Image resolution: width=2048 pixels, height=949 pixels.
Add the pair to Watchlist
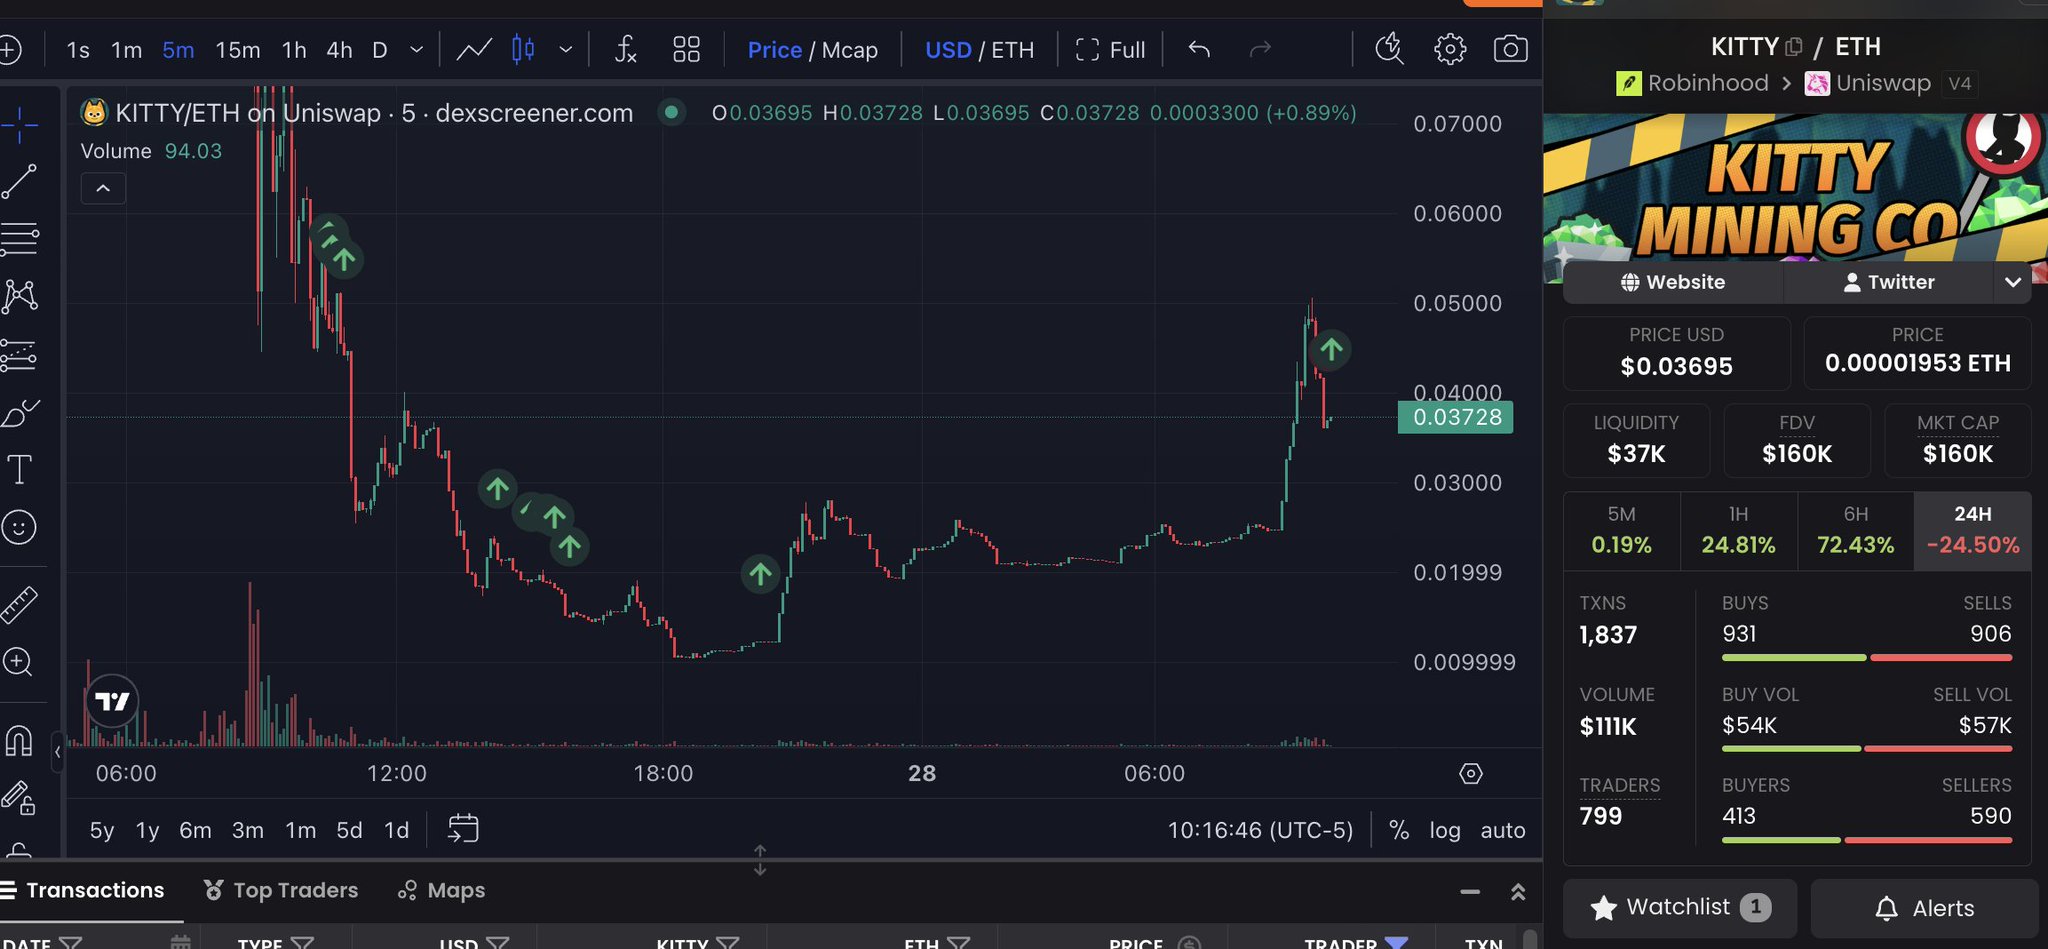coord(1680,908)
